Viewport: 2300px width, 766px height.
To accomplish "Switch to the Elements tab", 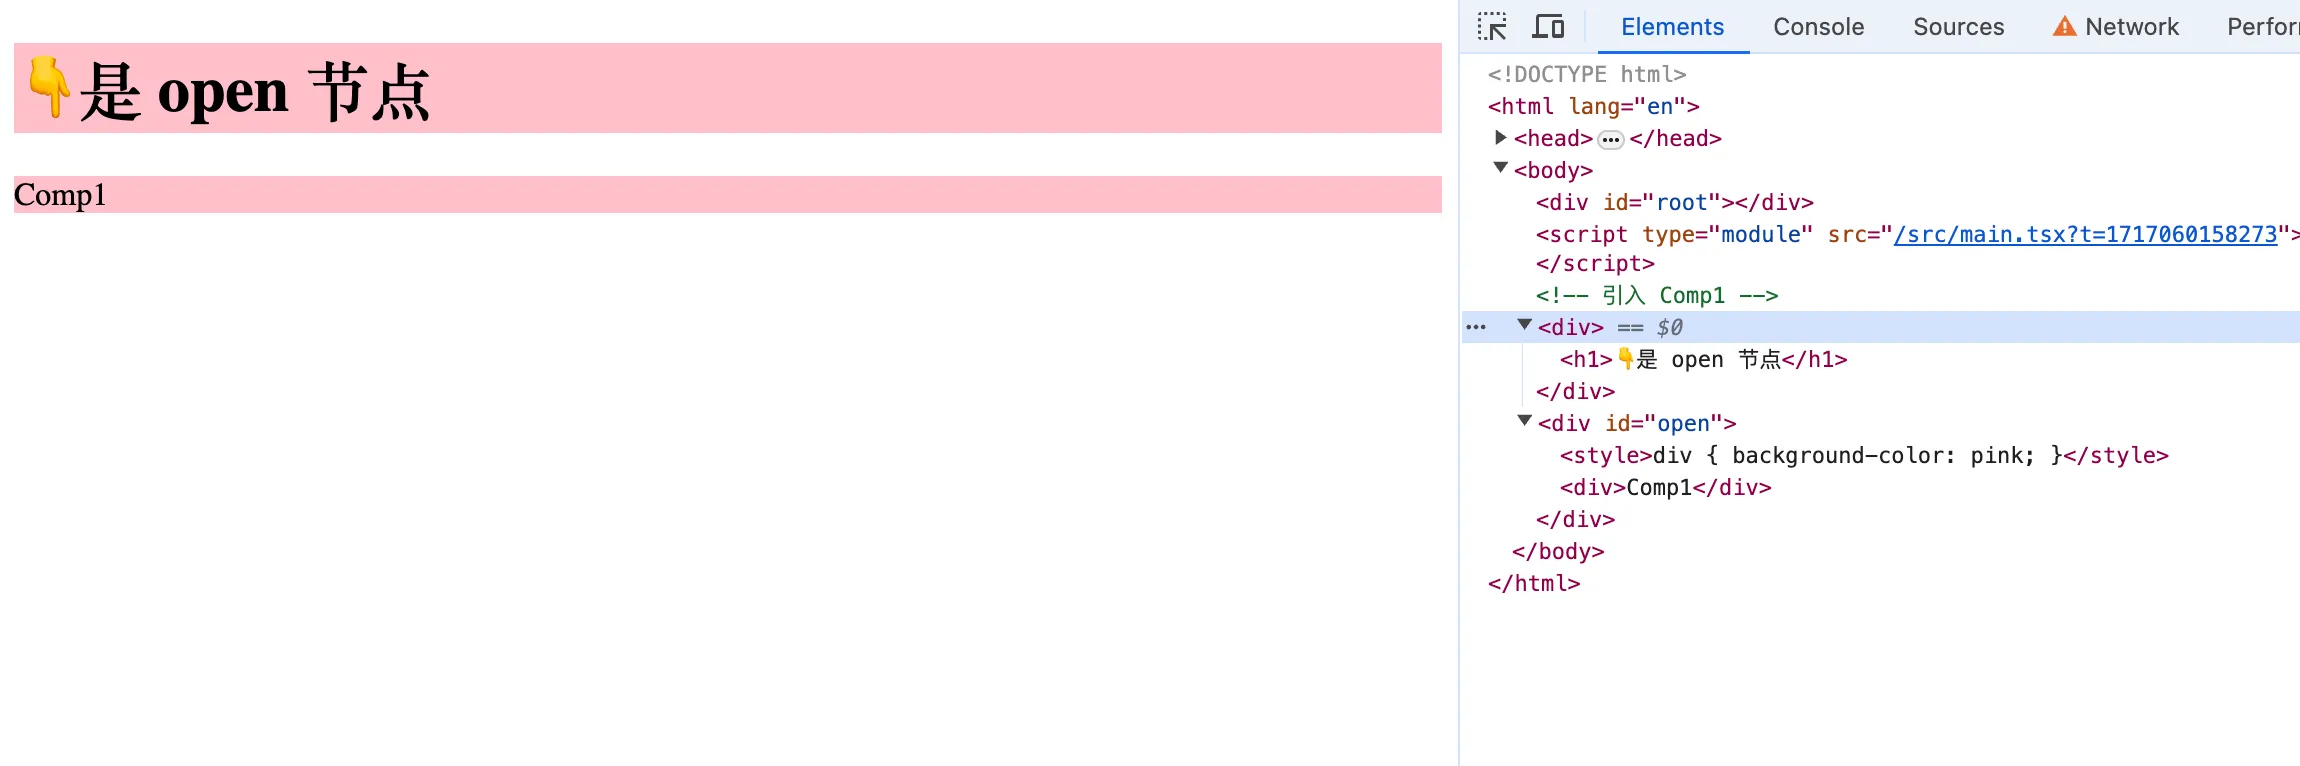I will tap(1672, 27).
